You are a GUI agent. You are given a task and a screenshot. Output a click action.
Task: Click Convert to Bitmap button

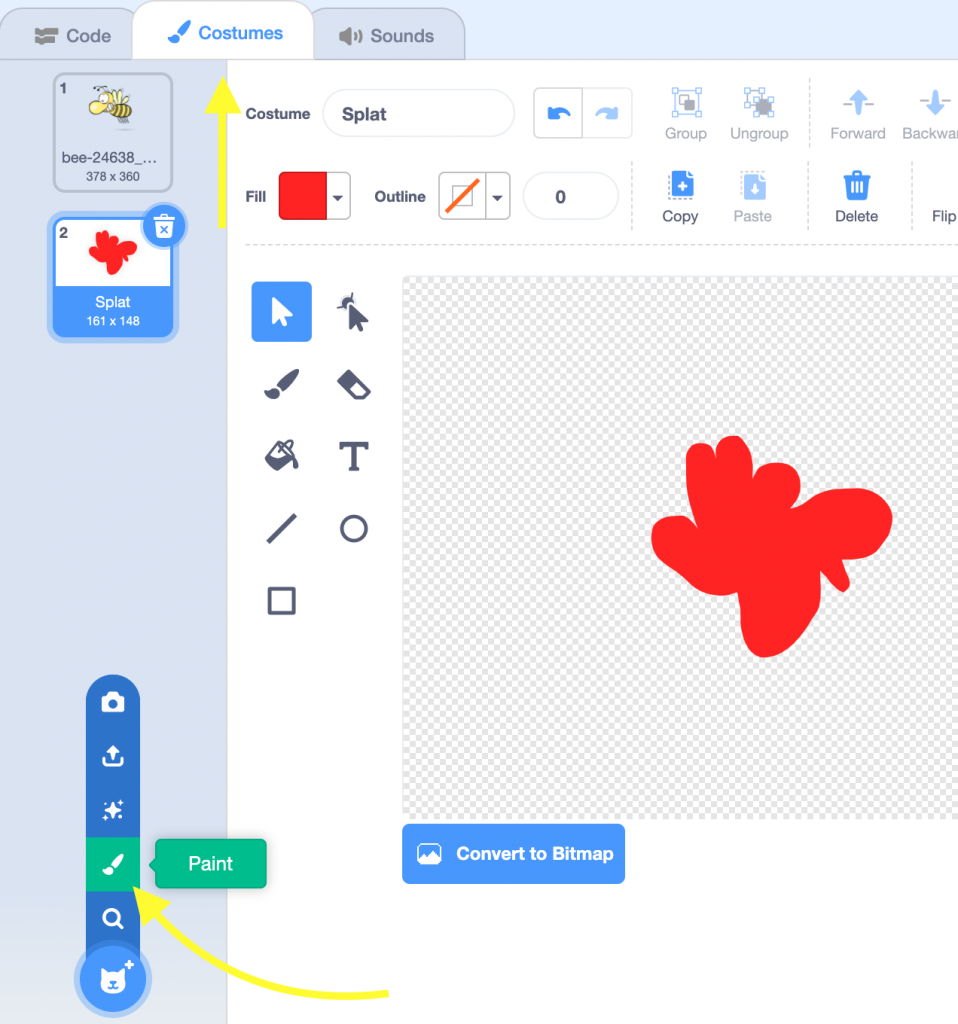point(513,854)
